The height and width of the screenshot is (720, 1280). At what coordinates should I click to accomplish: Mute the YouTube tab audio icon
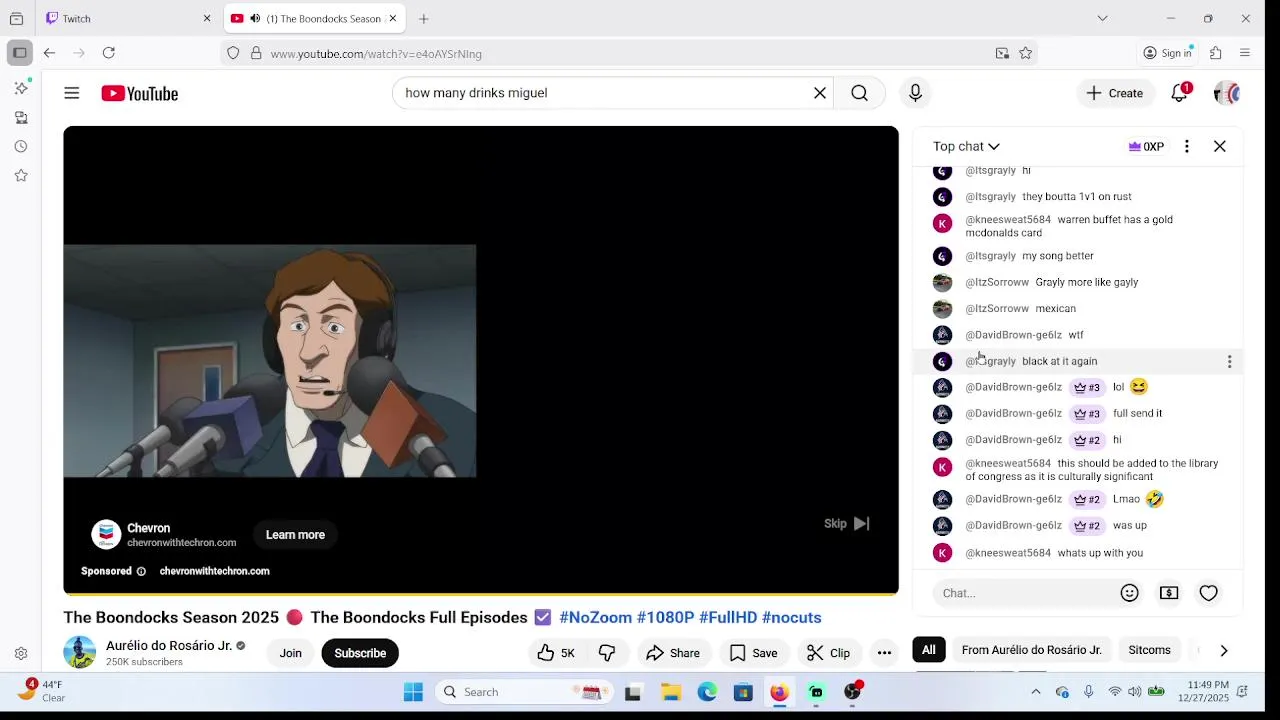point(255,19)
